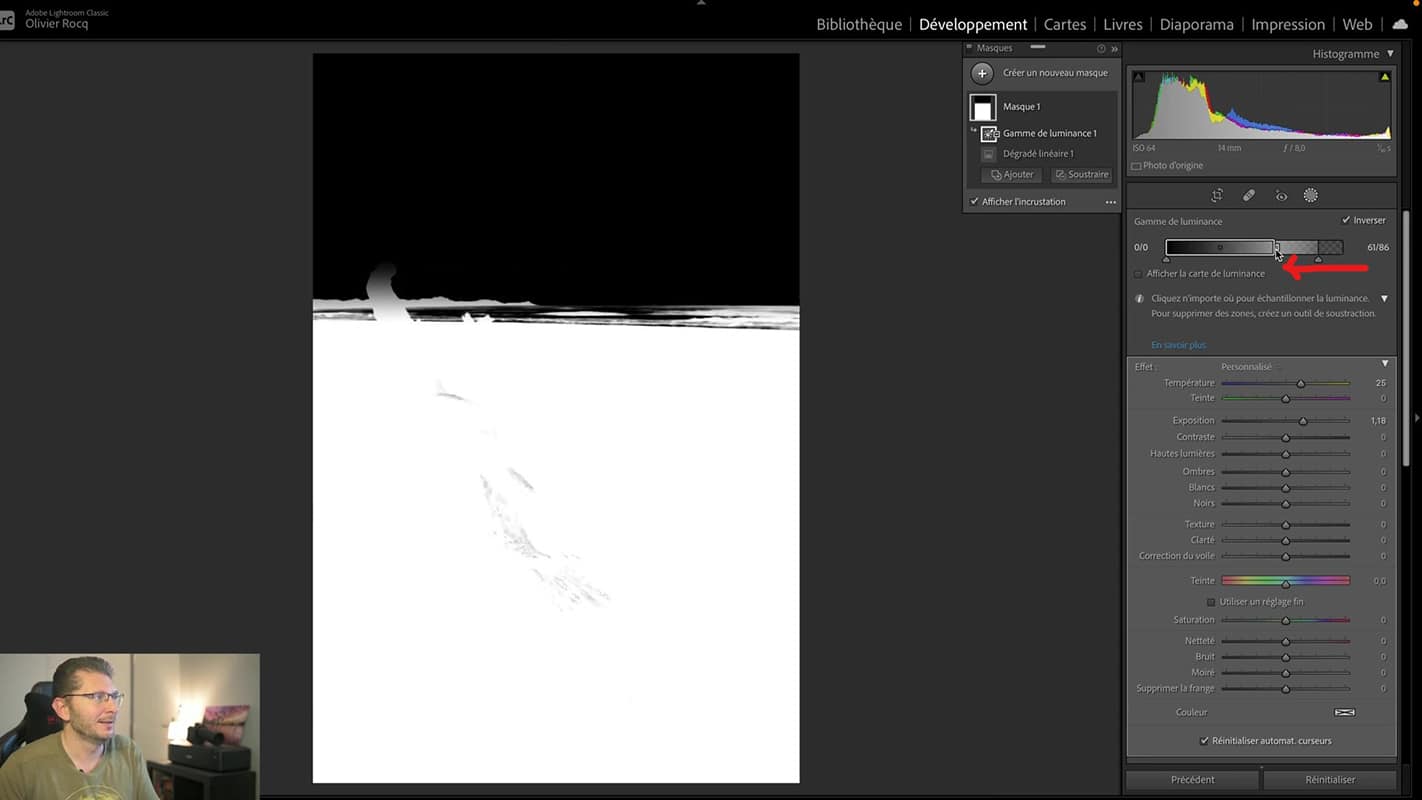Click the luminance range gradient bar
This screenshot has width=1422, height=800.
[x=1254, y=247]
